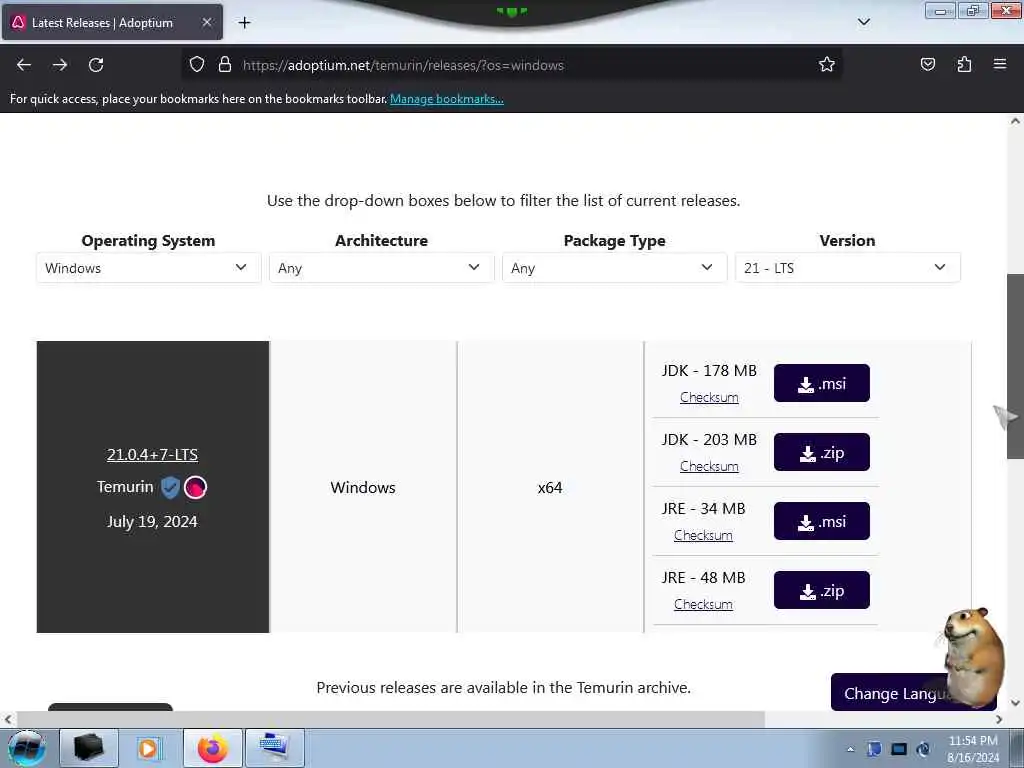
Task: Click the scroll right arrow
Action: click(999, 720)
